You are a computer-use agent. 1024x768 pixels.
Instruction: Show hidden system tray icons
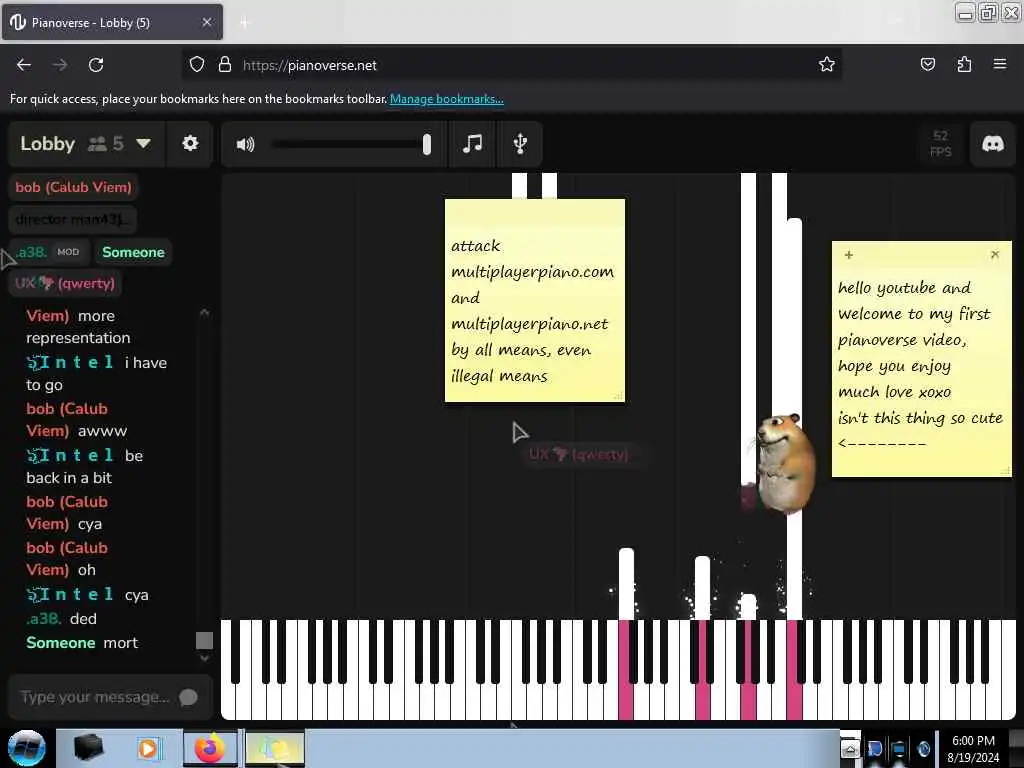pos(850,748)
